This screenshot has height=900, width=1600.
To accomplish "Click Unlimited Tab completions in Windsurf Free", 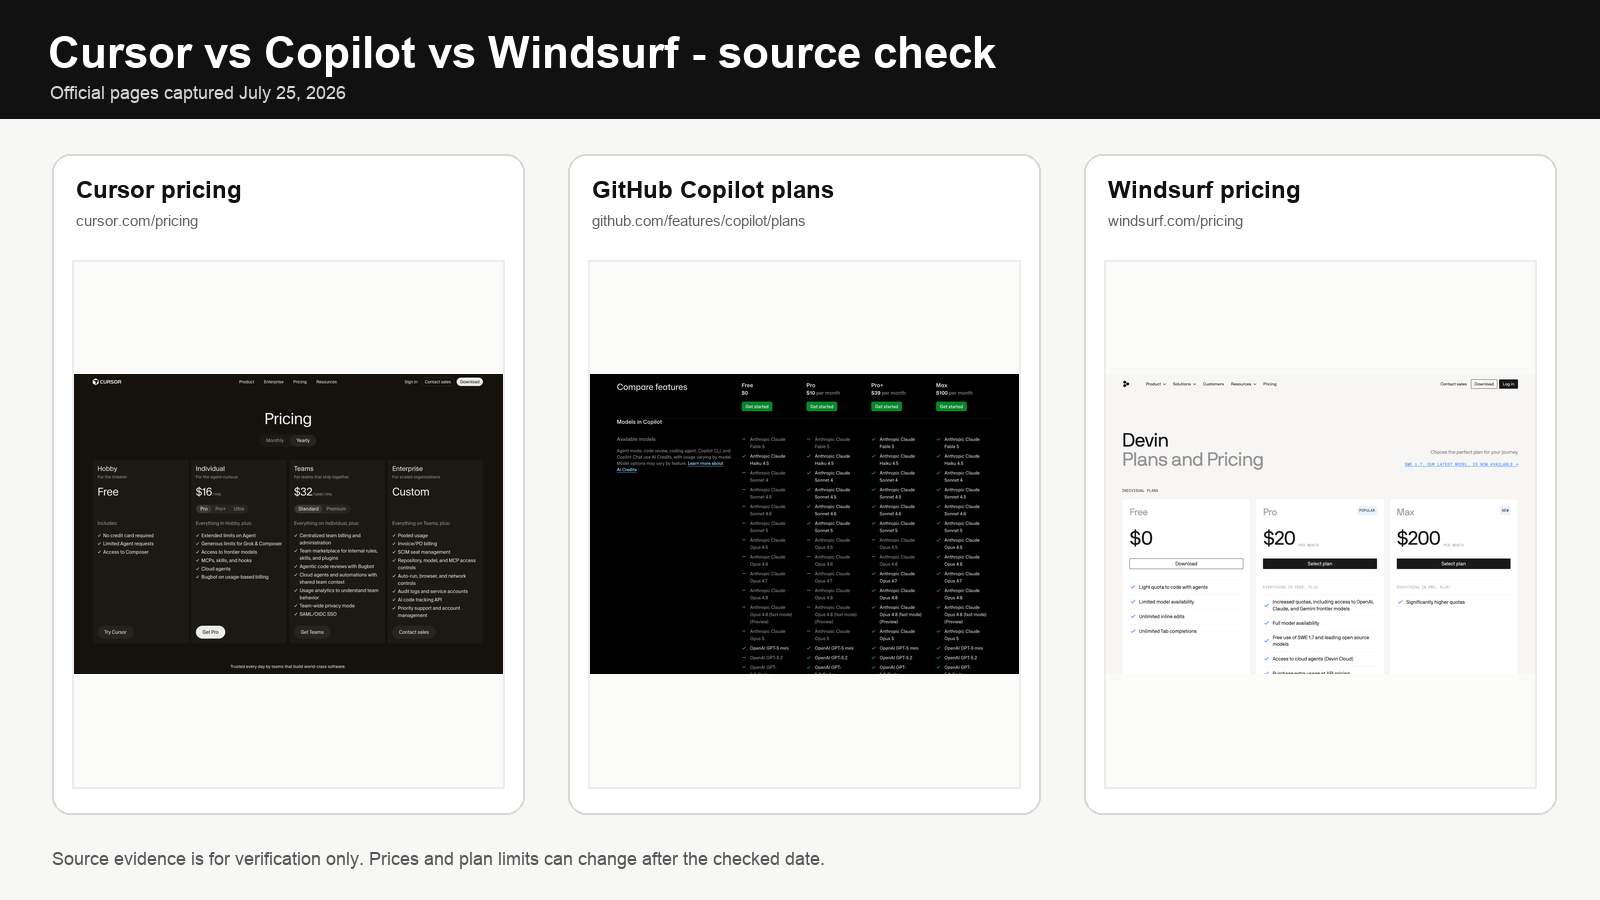I will 1167,631.
